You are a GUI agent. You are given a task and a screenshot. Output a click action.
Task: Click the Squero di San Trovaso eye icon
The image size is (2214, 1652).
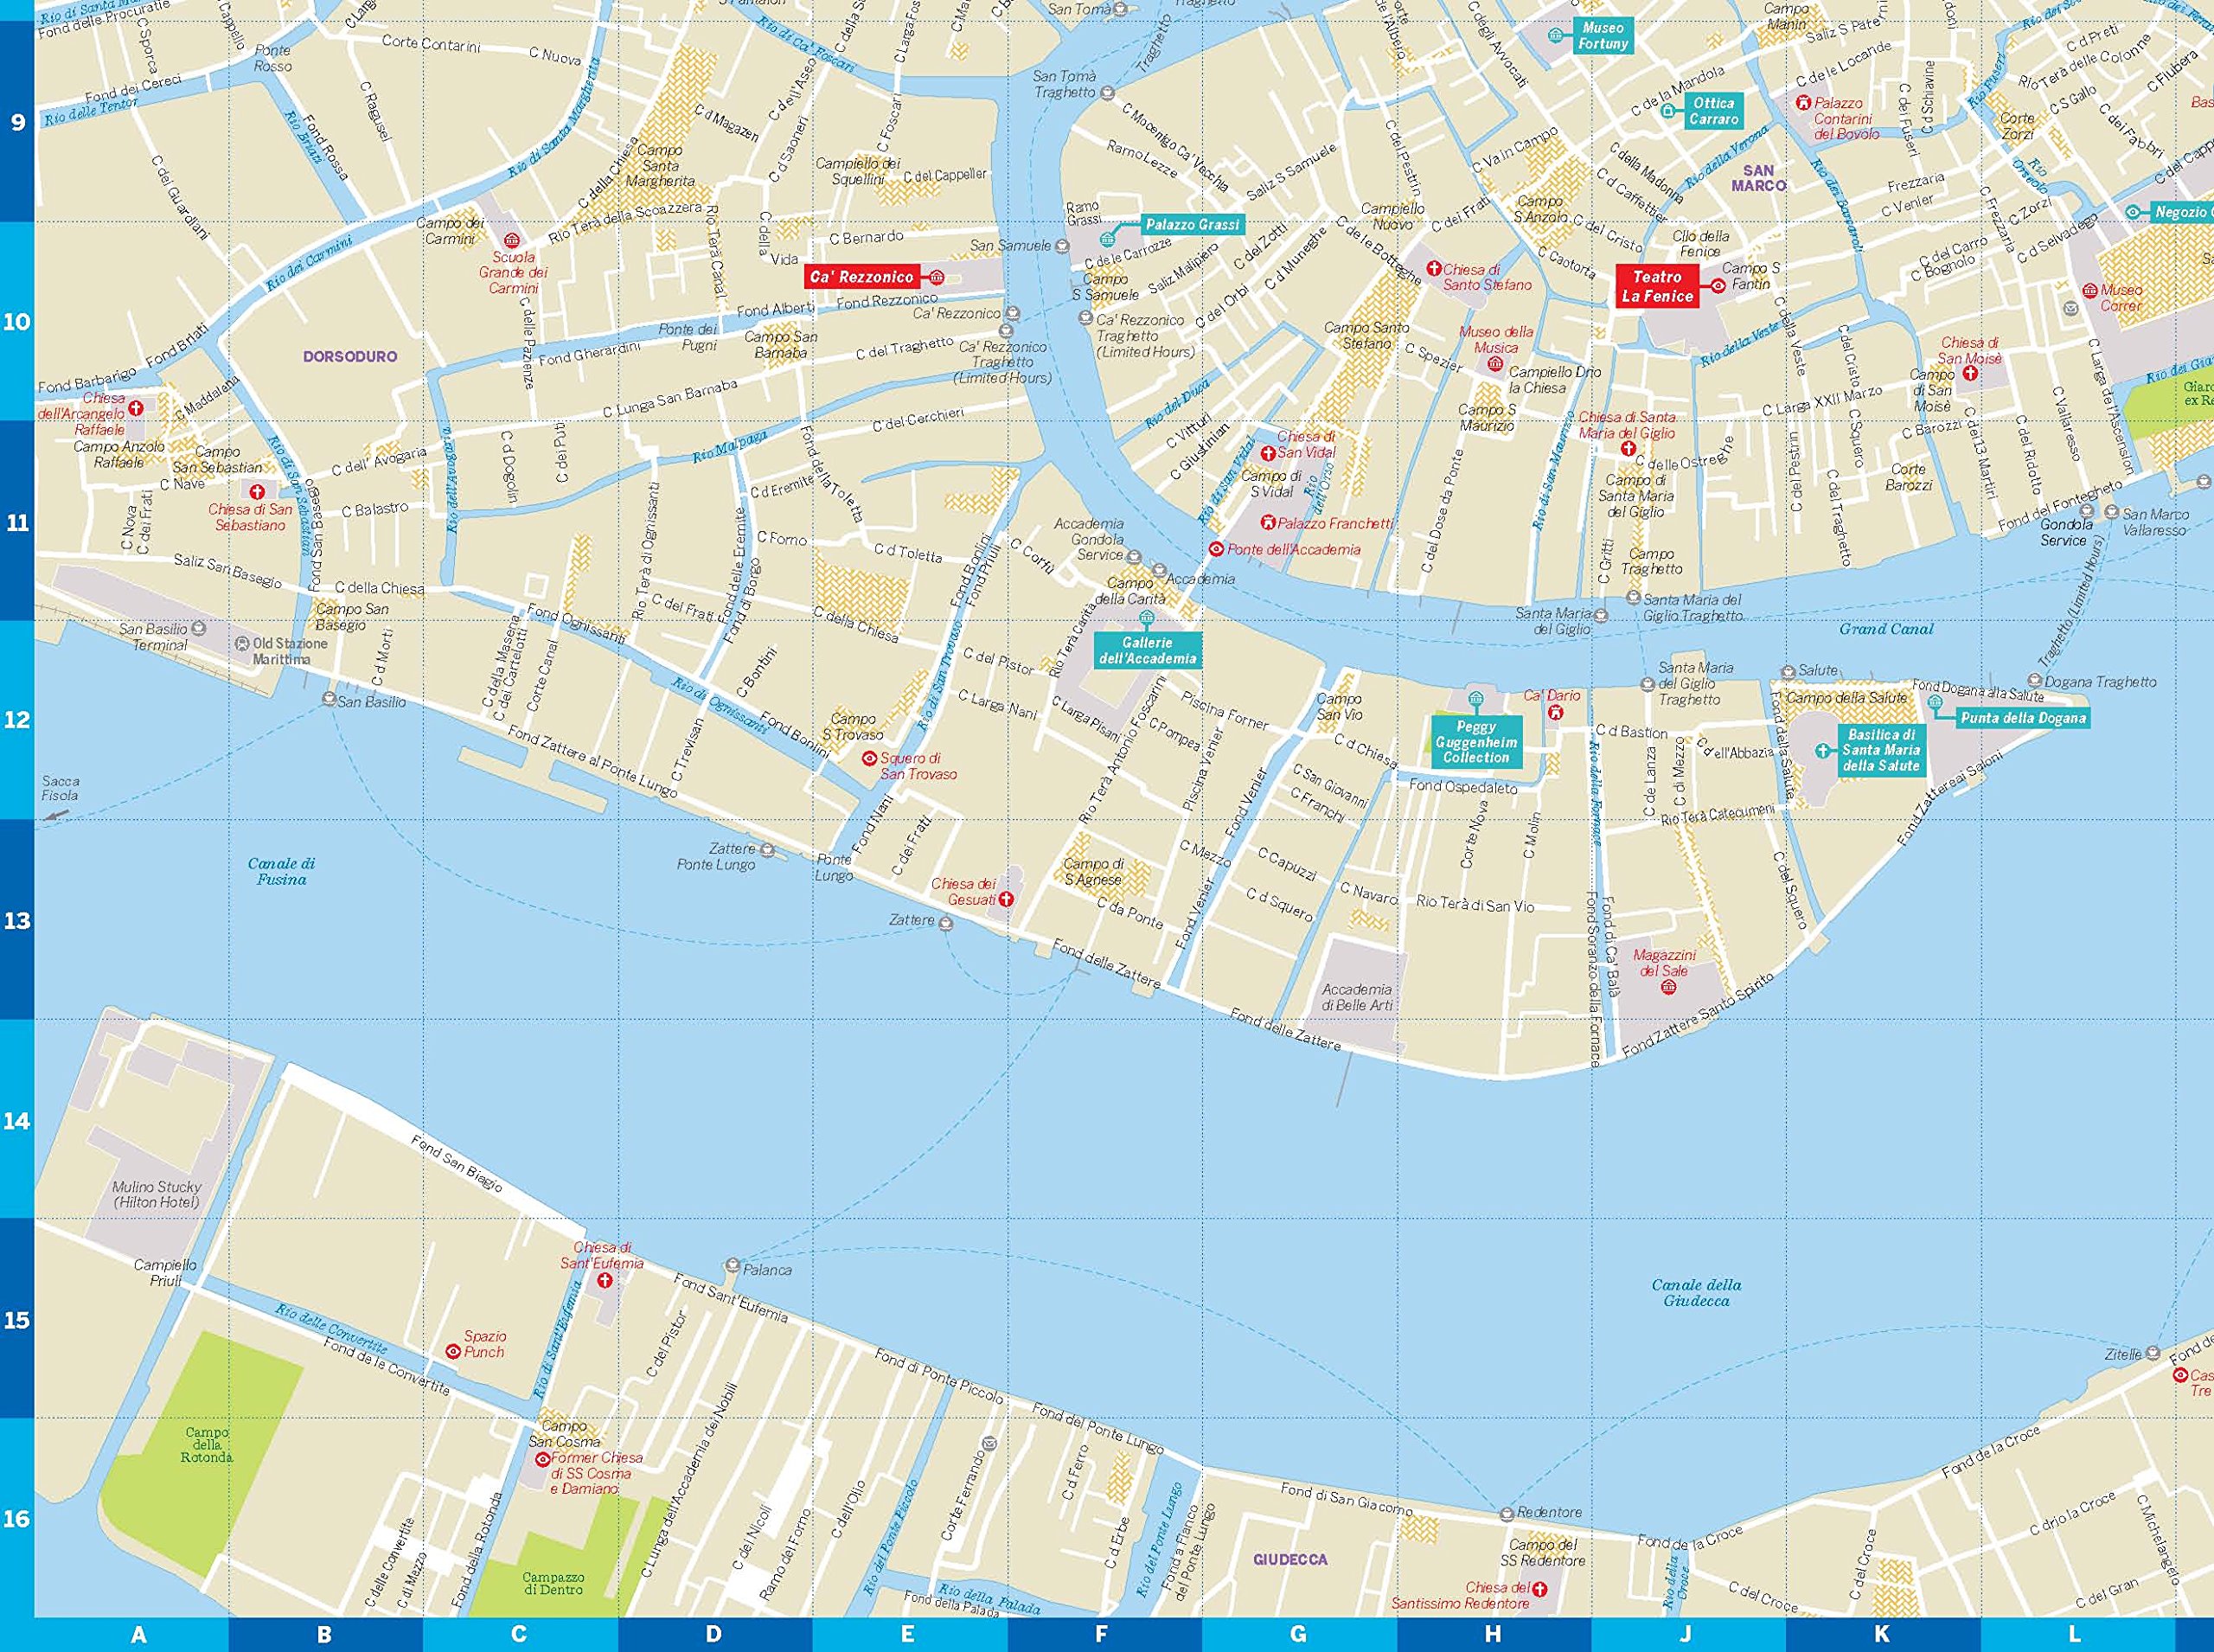[x=869, y=758]
